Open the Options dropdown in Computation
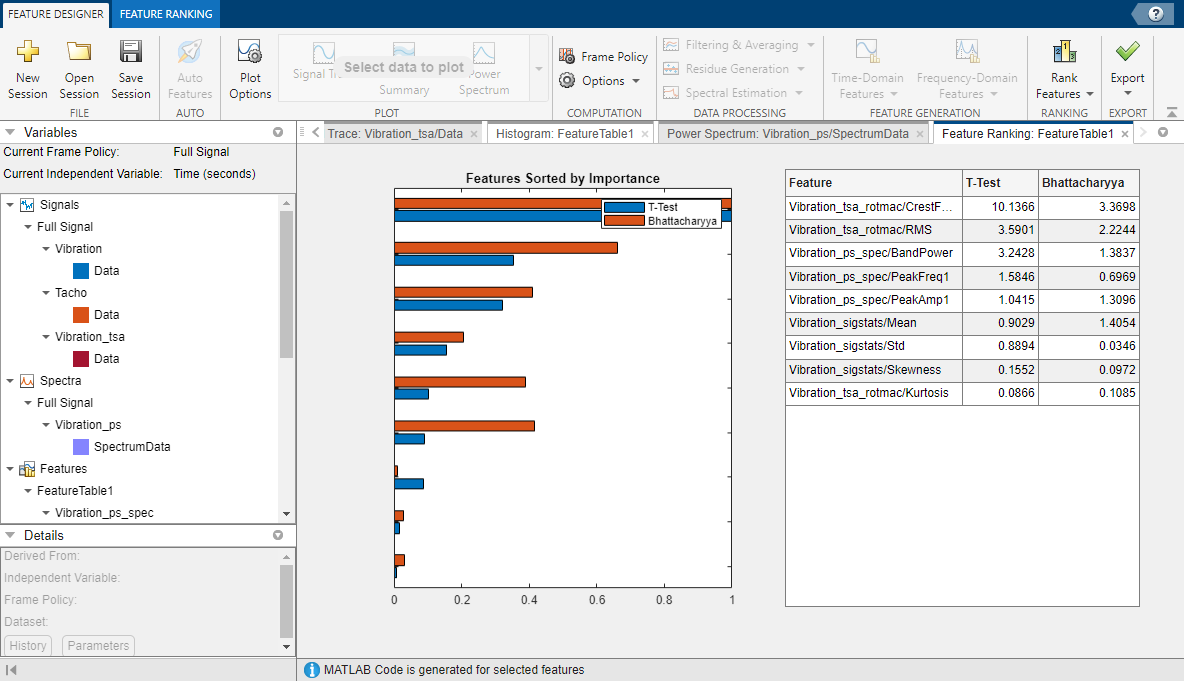This screenshot has height=681, width=1184. pyautogui.click(x=603, y=81)
